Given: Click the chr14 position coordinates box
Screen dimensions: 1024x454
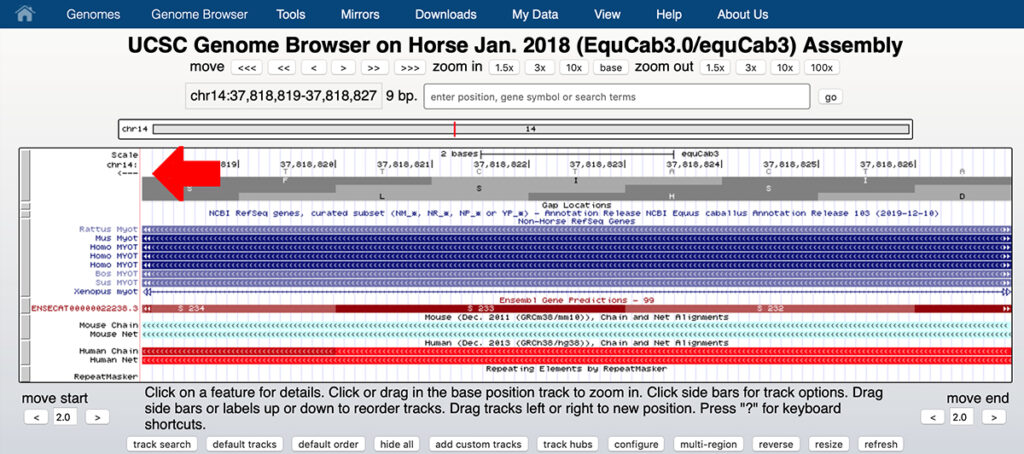Looking at the screenshot, I should [283, 96].
